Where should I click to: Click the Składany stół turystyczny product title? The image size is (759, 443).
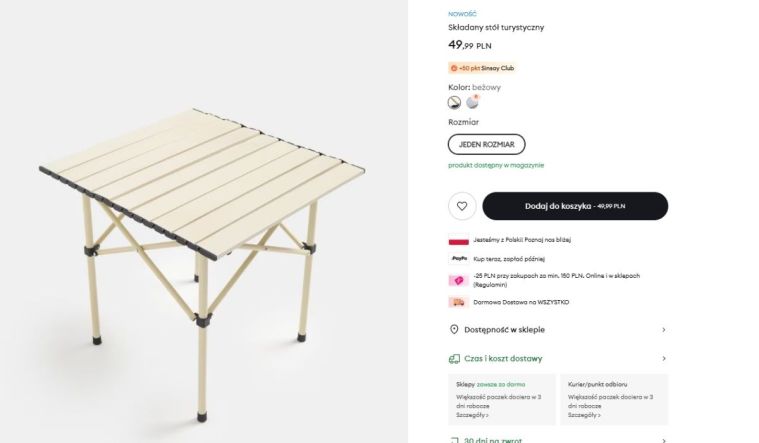496,27
